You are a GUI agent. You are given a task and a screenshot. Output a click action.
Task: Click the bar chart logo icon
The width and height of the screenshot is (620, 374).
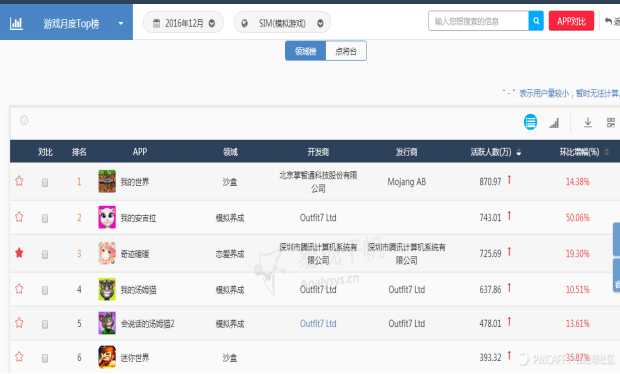click(x=16, y=24)
